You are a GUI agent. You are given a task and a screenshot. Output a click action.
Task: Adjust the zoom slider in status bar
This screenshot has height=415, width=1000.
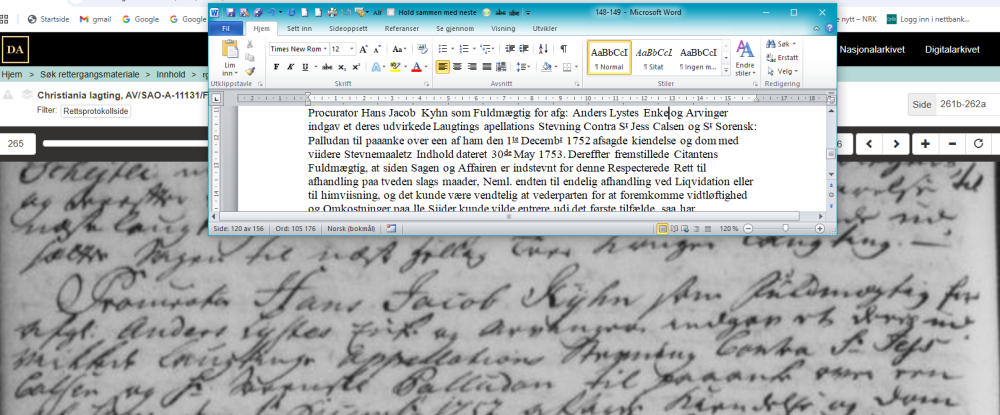pyautogui.click(x=785, y=228)
